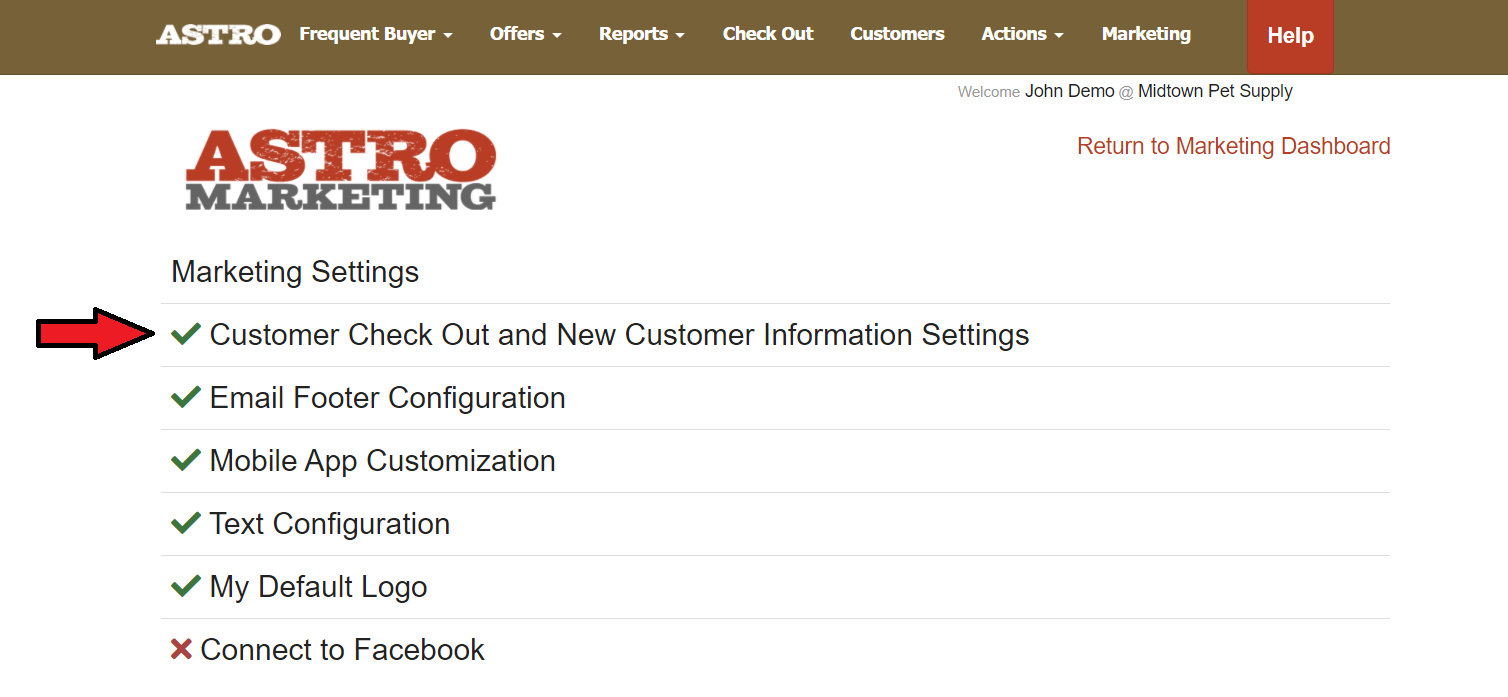This screenshot has width=1508, height=697.
Task: Click green checkmark beside Text Configuration
Action: point(186,523)
